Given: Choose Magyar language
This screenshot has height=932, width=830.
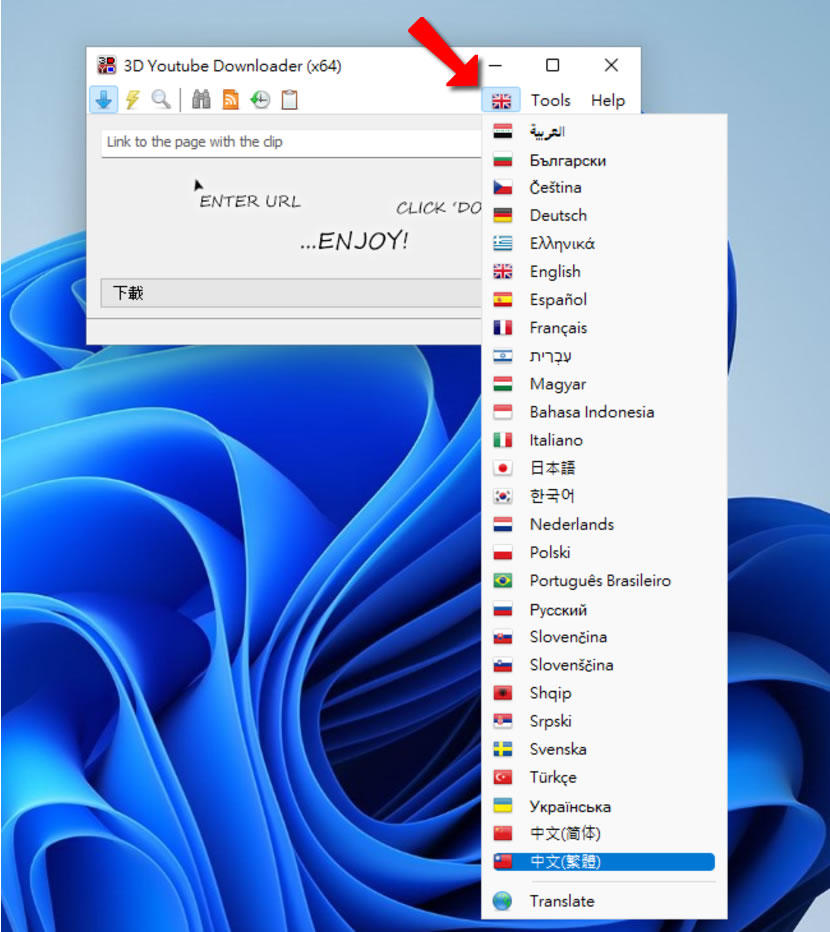Looking at the screenshot, I should [604, 384].
